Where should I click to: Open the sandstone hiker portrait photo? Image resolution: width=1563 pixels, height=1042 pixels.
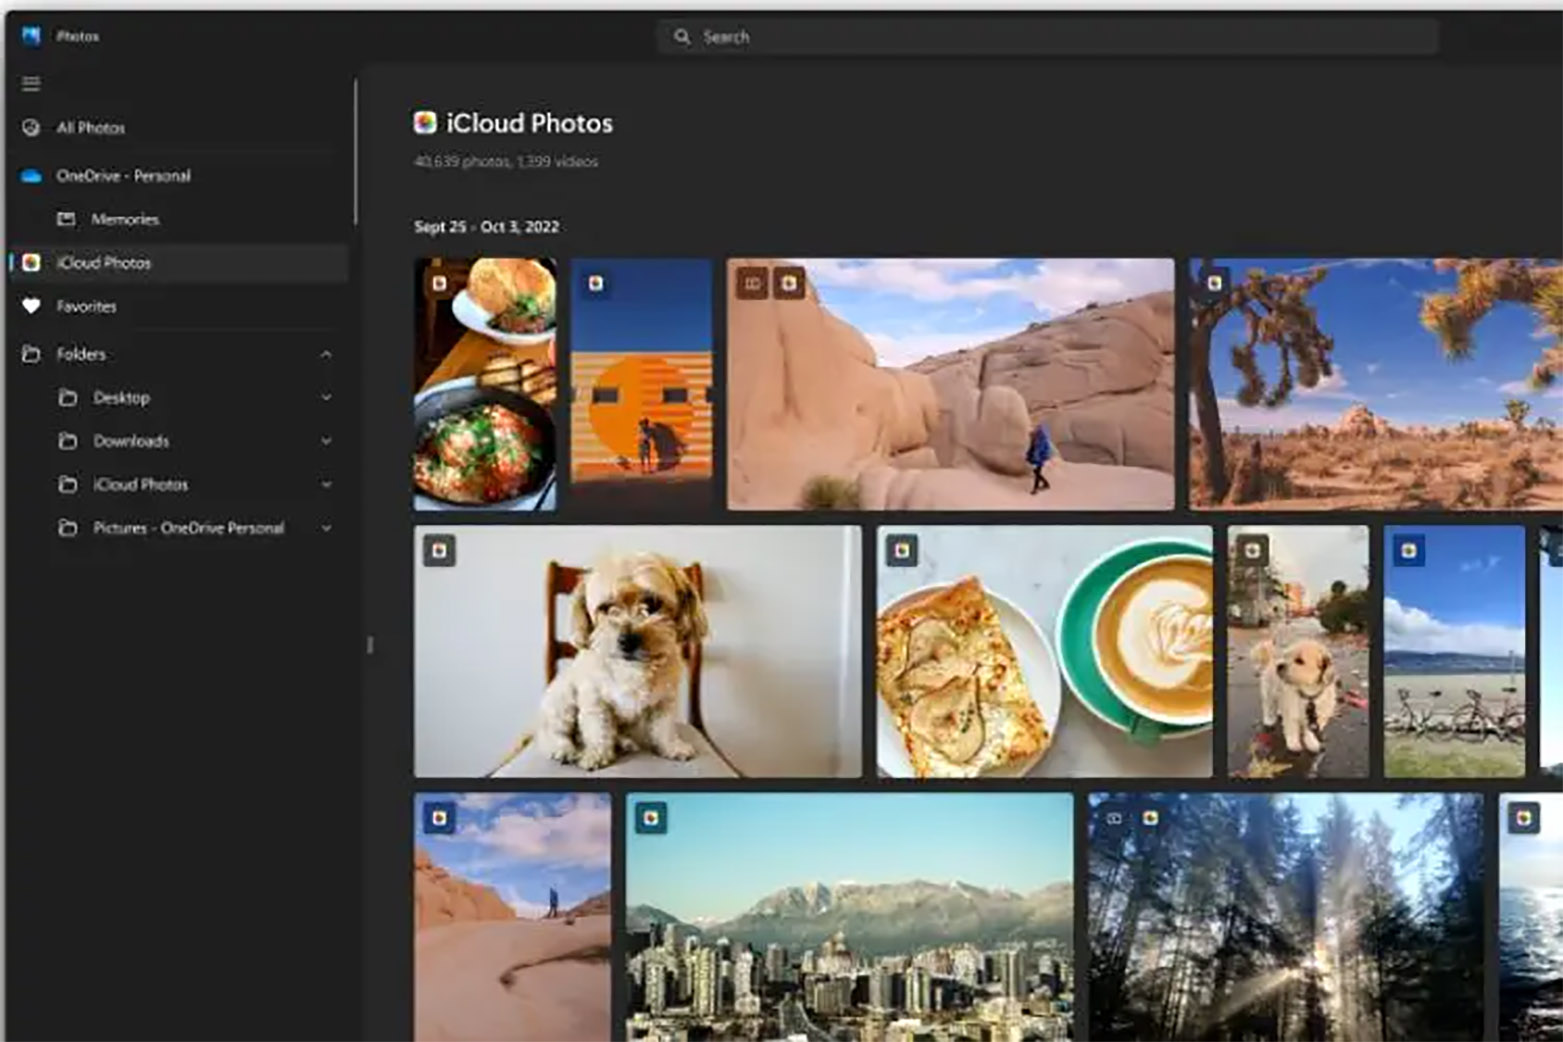(x=513, y=918)
